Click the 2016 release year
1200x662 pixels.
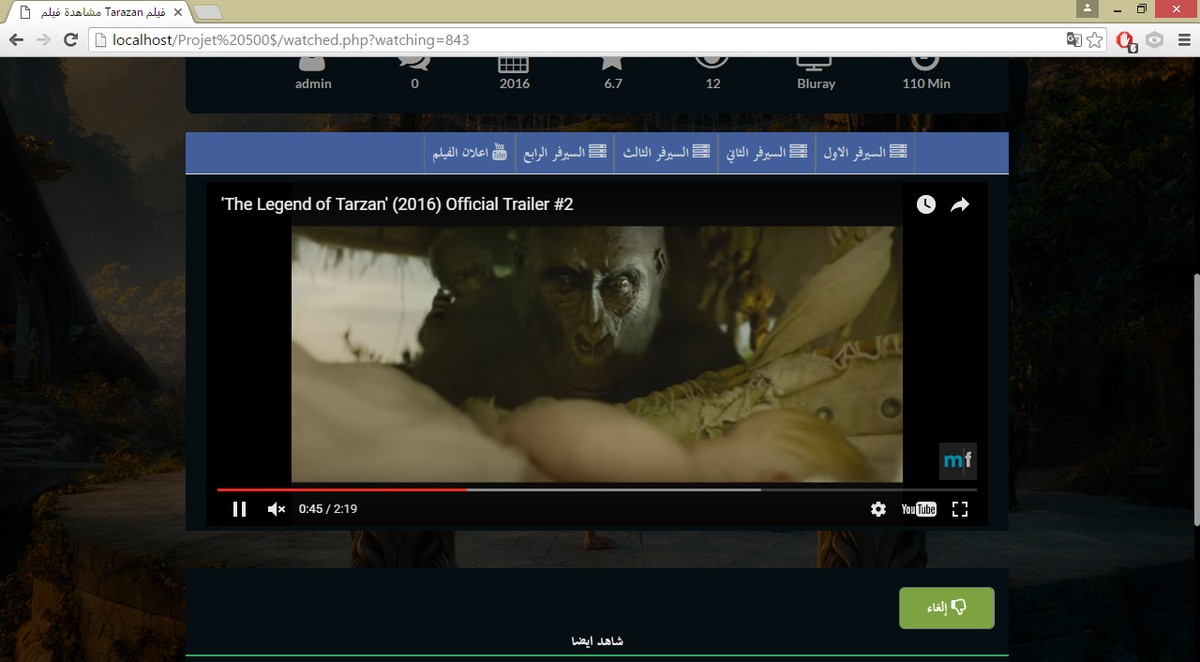point(514,84)
